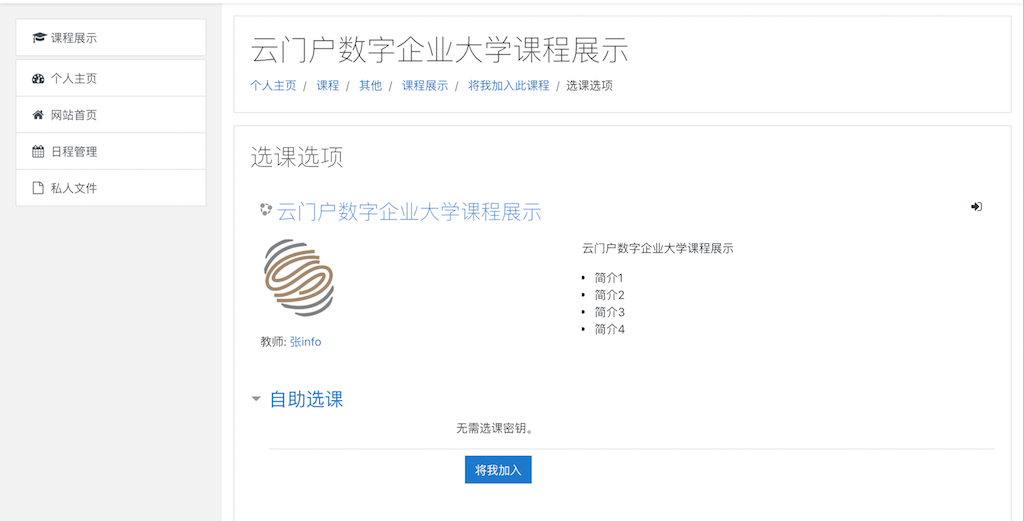Click the file icon beside 私人文件
Screen dimensions: 1024x521
[38, 189]
